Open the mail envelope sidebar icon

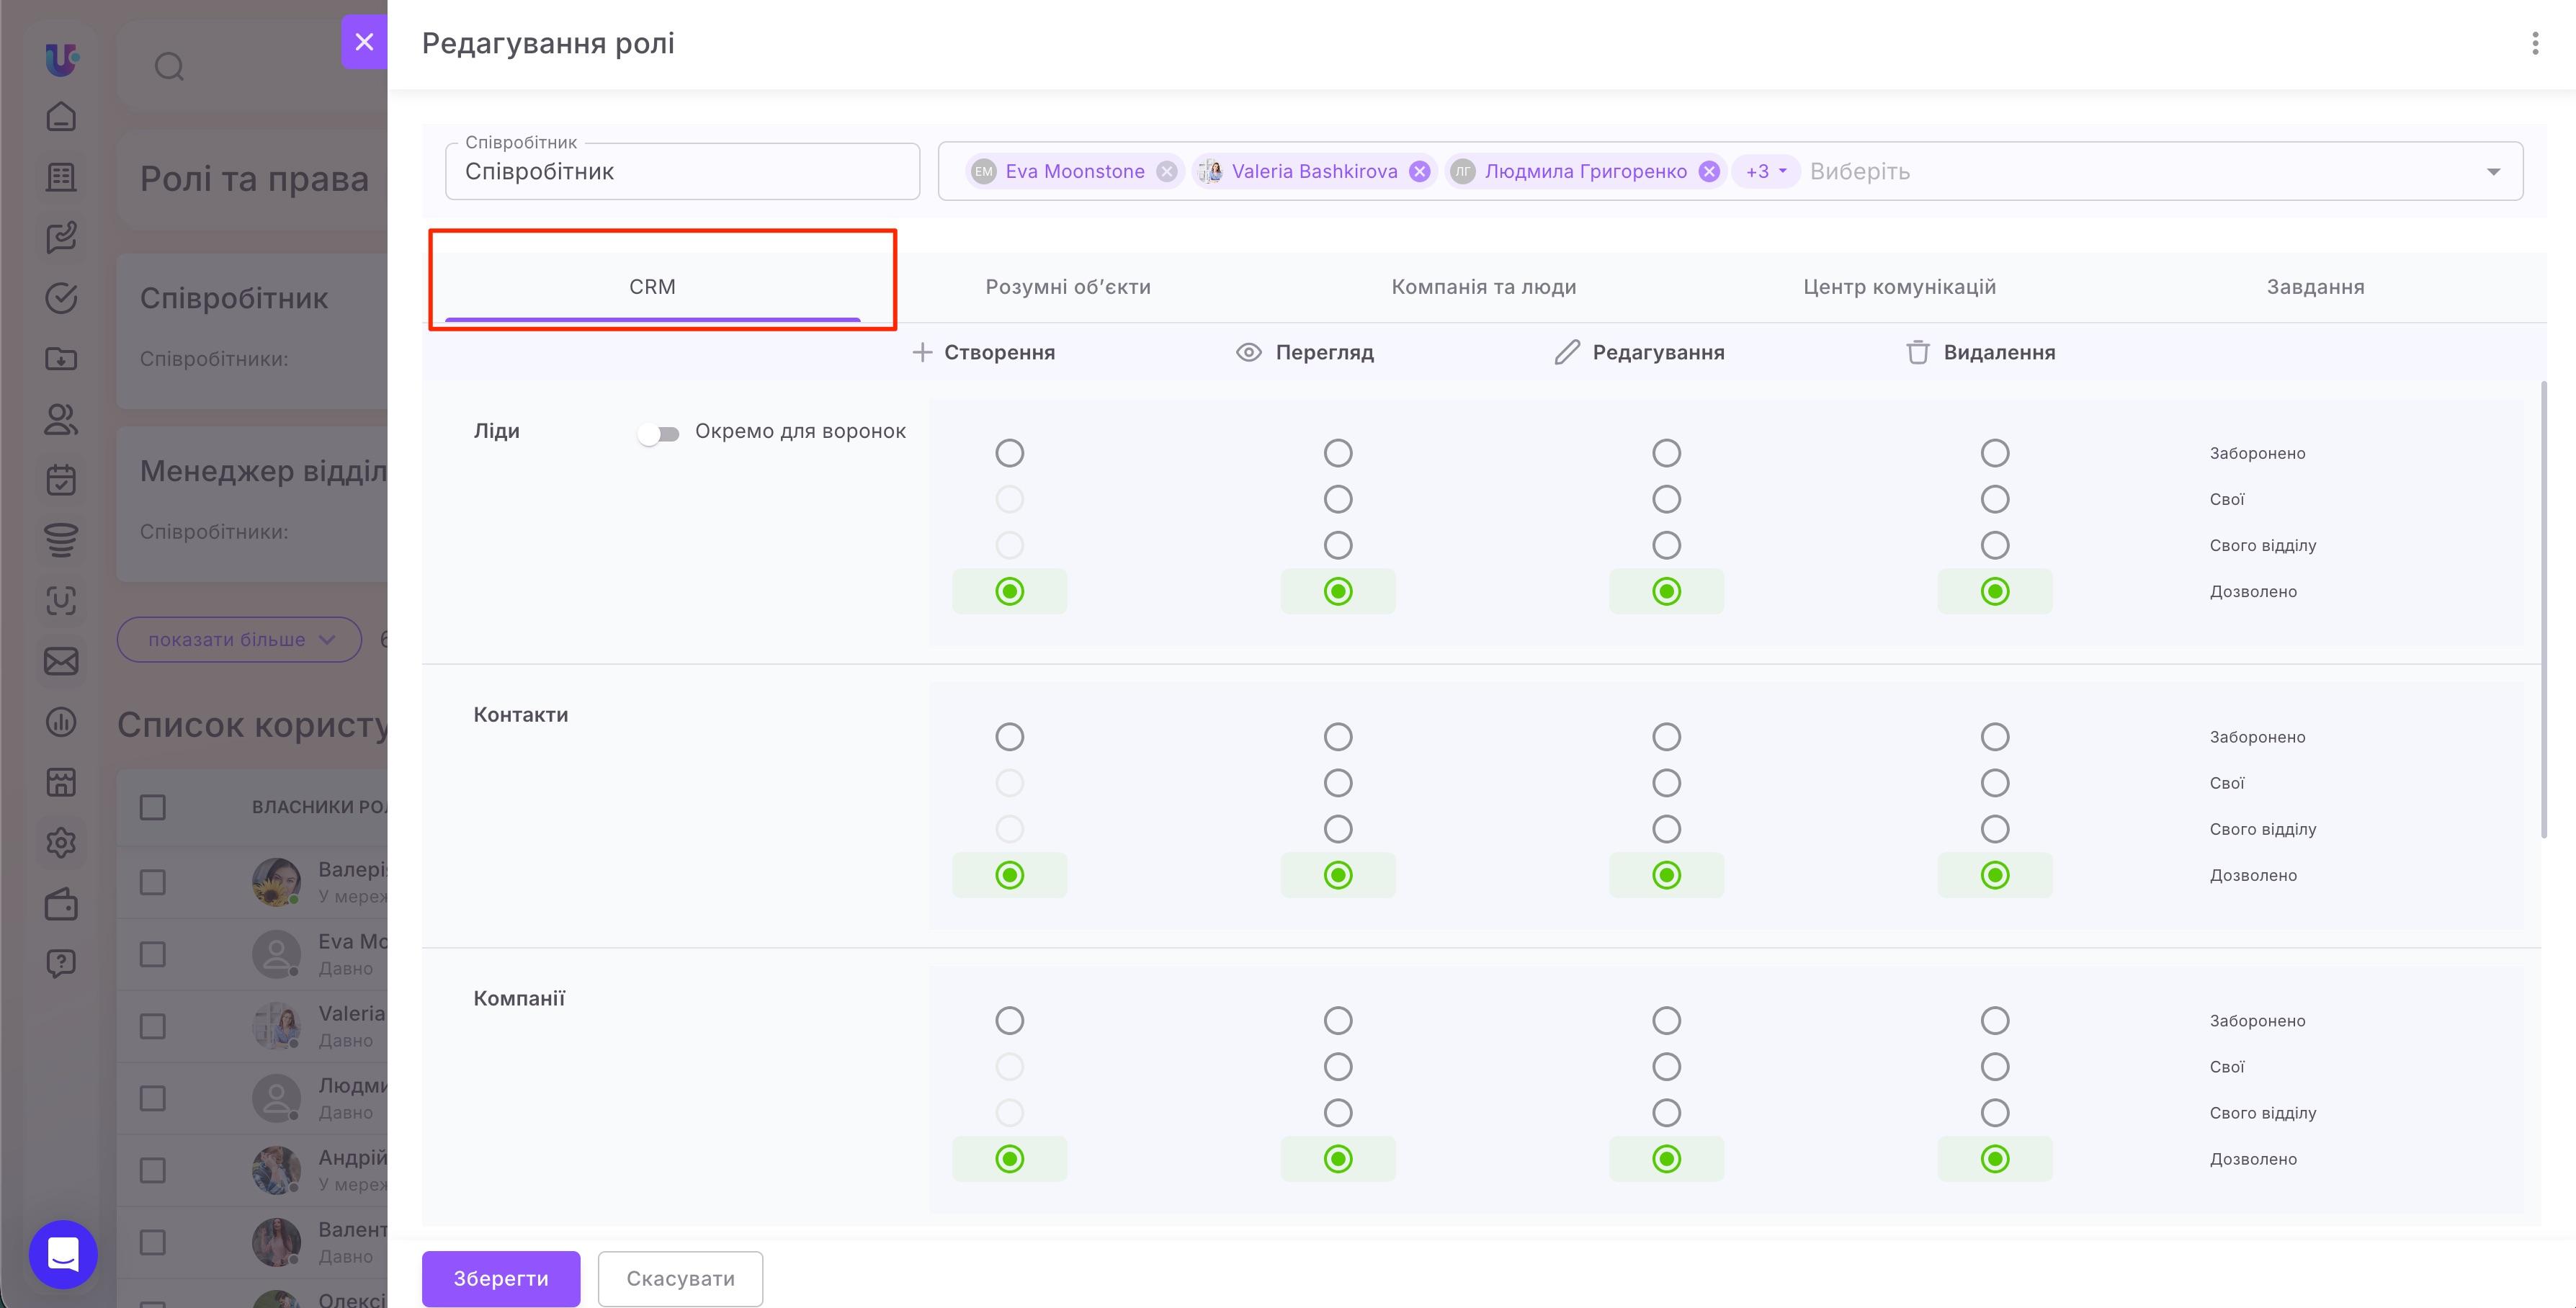click(x=61, y=661)
